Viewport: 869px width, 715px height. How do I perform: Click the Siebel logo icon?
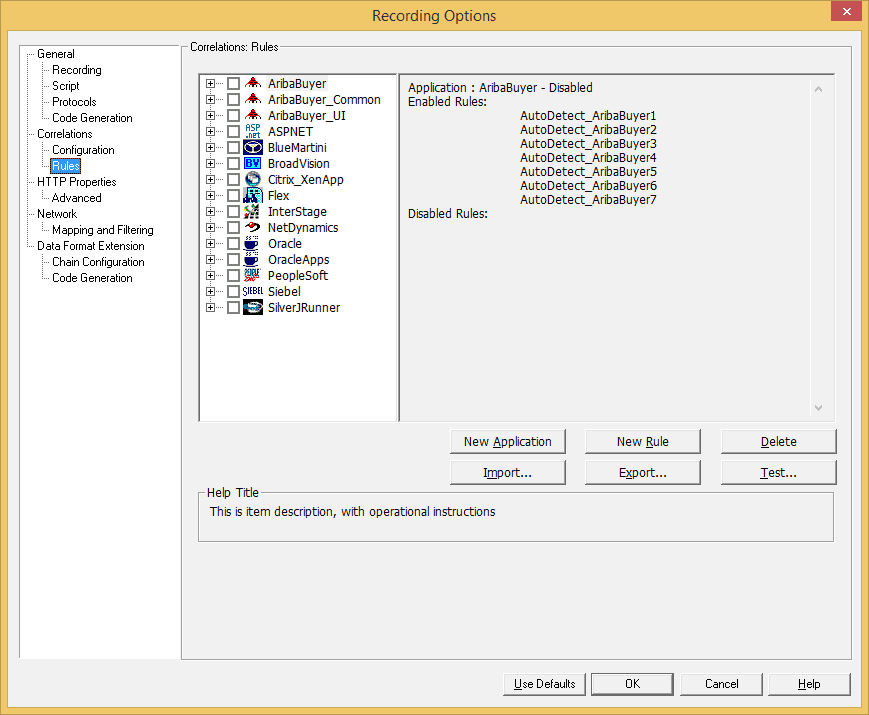click(x=253, y=292)
